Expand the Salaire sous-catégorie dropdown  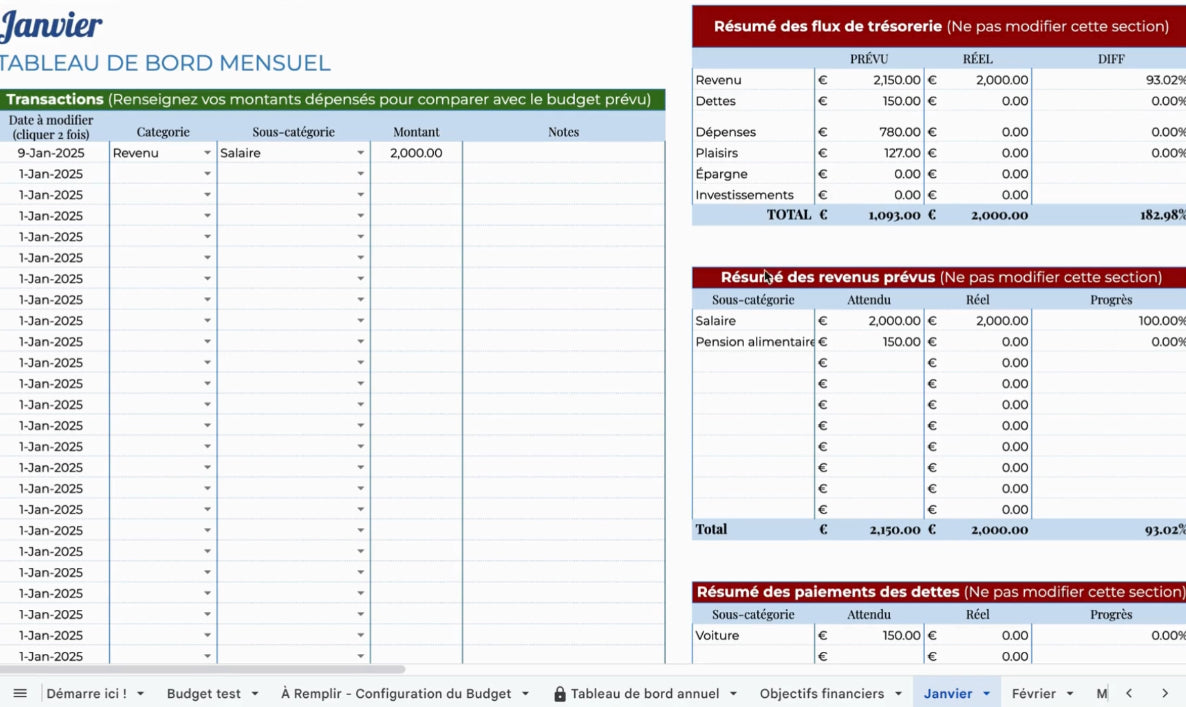pos(360,153)
